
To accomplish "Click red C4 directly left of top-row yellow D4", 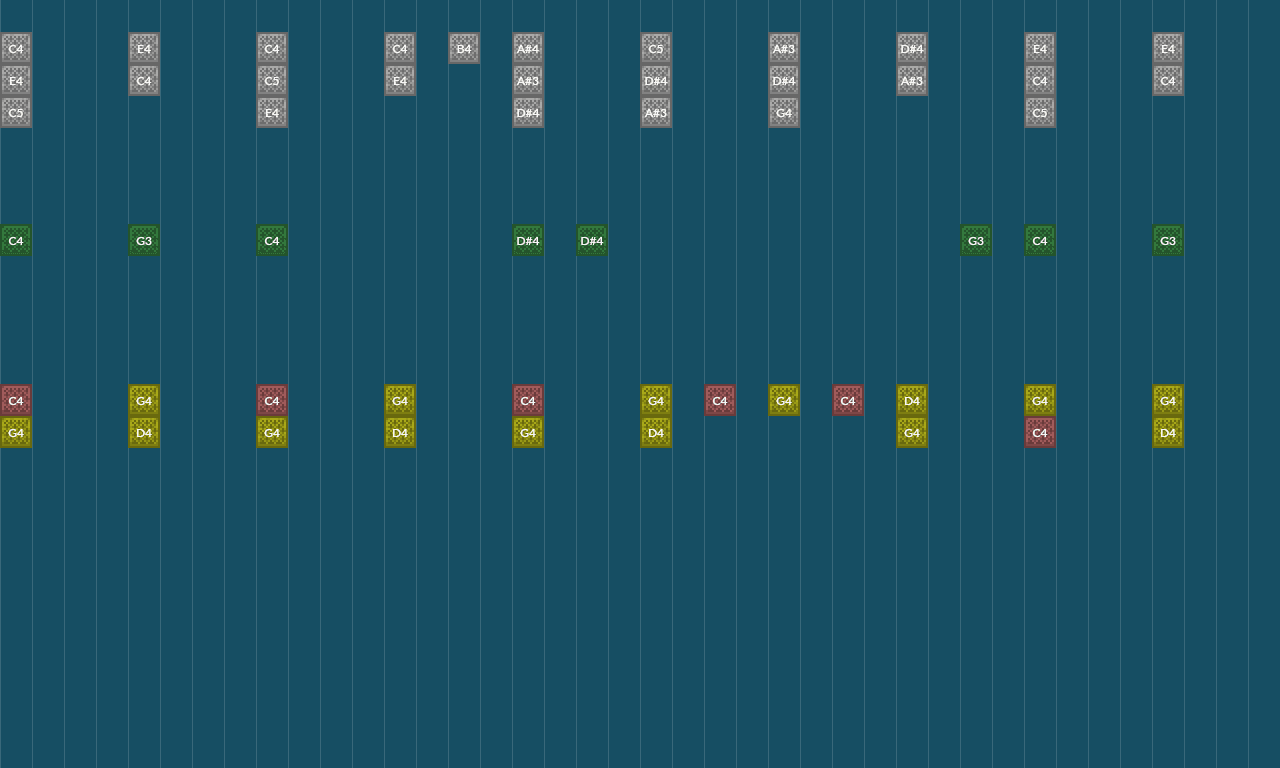I will (x=848, y=400).
